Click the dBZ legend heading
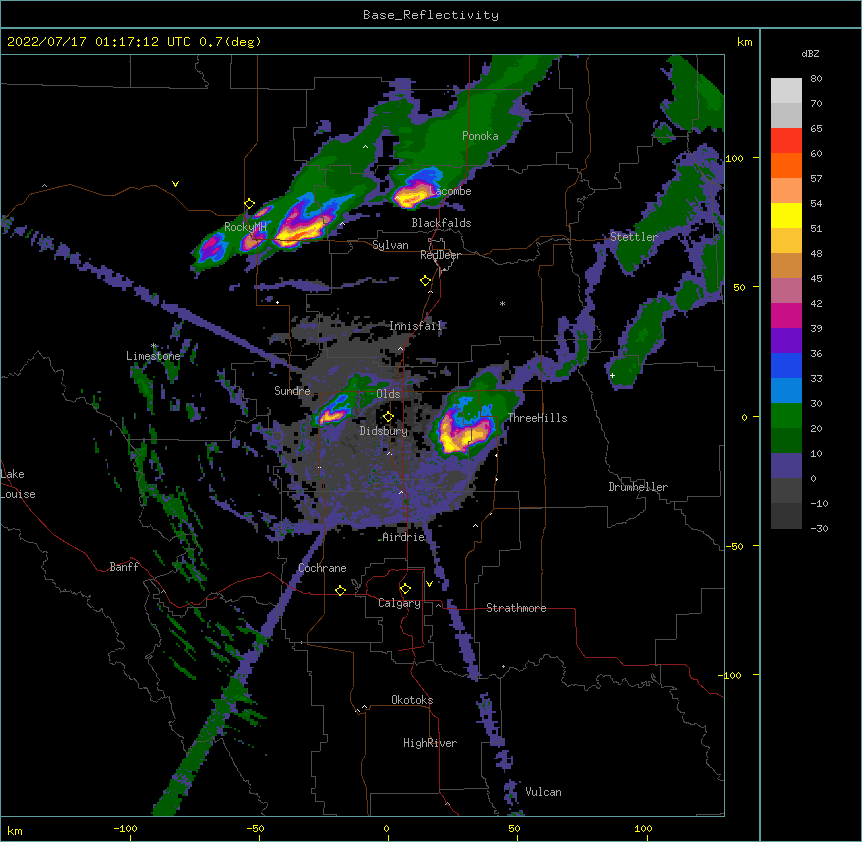 [810, 53]
